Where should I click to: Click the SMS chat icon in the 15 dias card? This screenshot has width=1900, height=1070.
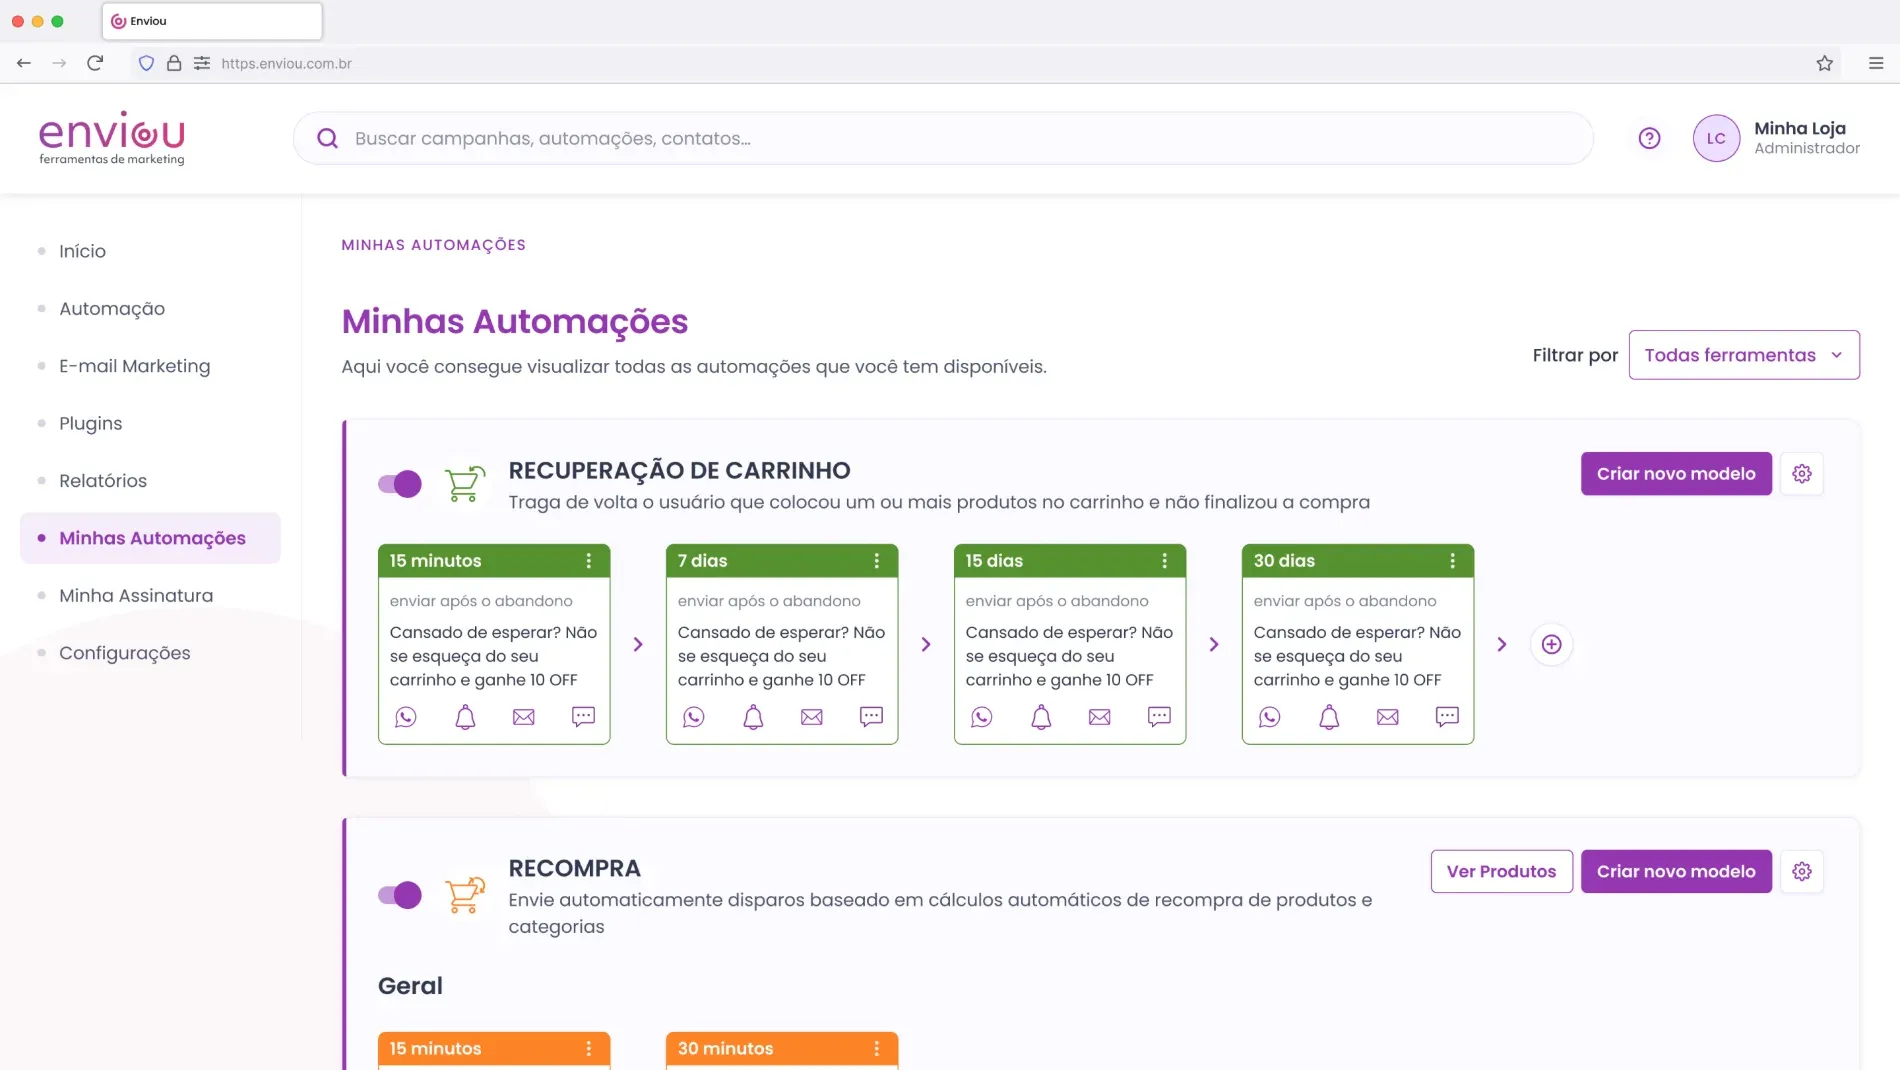1159,717
